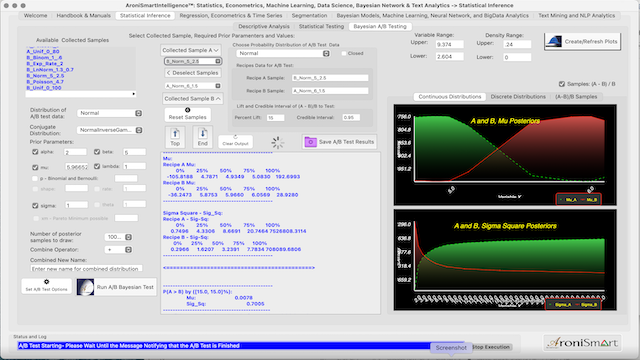Open Bayesian Models, Machine Learning tab
Viewport: 640px width, 360px height.
tap(433, 16)
